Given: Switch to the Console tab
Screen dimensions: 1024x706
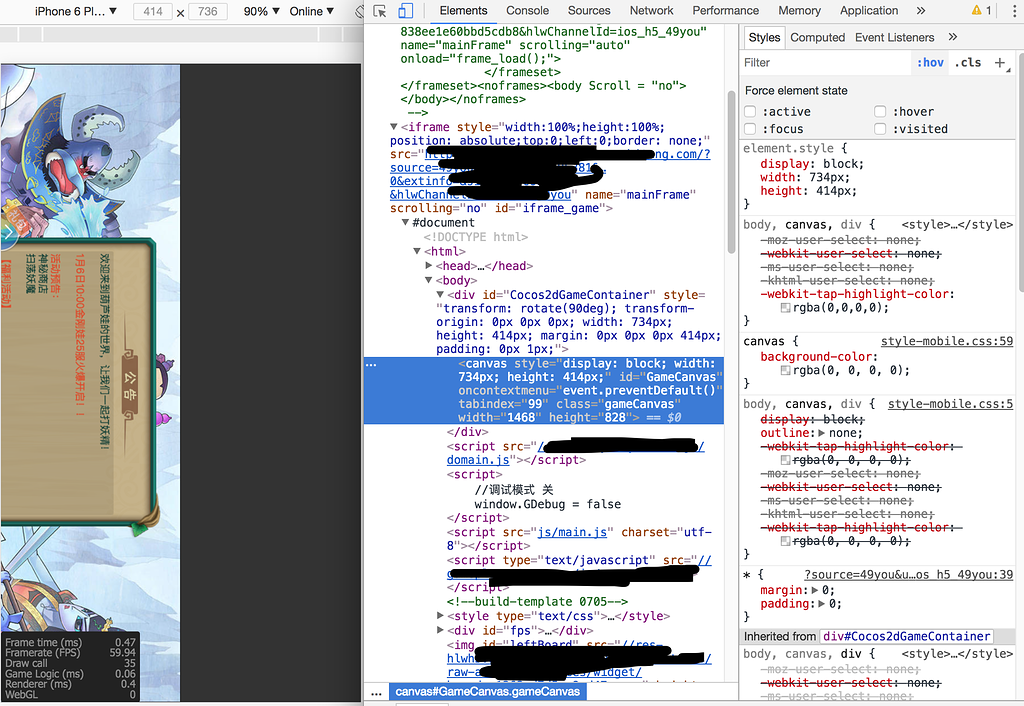Looking at the screenshot, I should (x=527, y=11).
